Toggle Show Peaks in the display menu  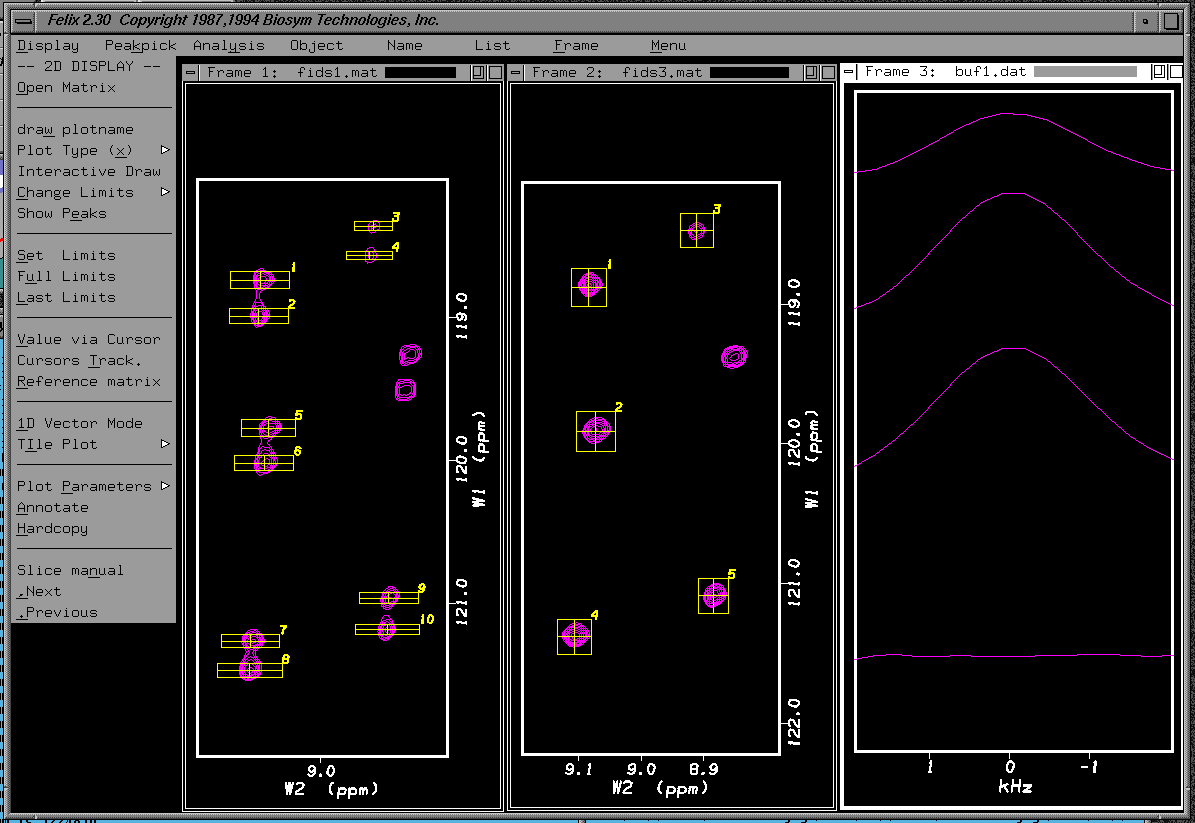(61, 214)
